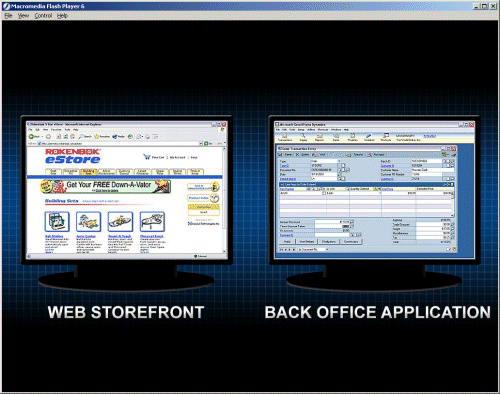Select the highlighted Building Sets store tab
This screenshot has width=500, height=394.
click(x=88, y=172)
